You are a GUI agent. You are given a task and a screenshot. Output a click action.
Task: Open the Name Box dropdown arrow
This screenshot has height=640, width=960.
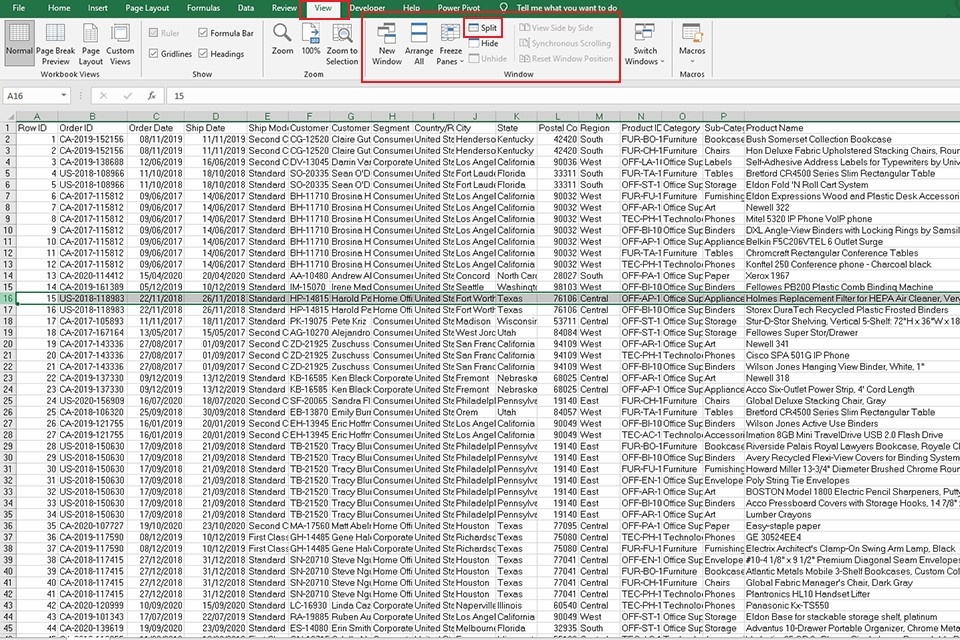point(63,96)
